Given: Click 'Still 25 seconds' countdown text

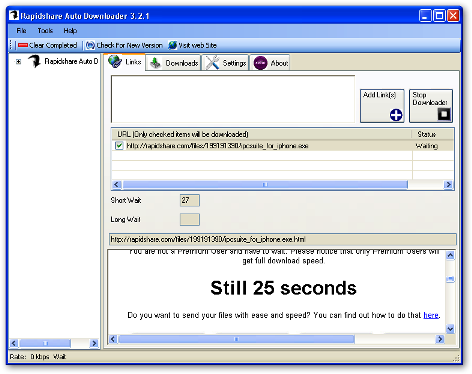Looking at the screenshot, I should 283,288.
